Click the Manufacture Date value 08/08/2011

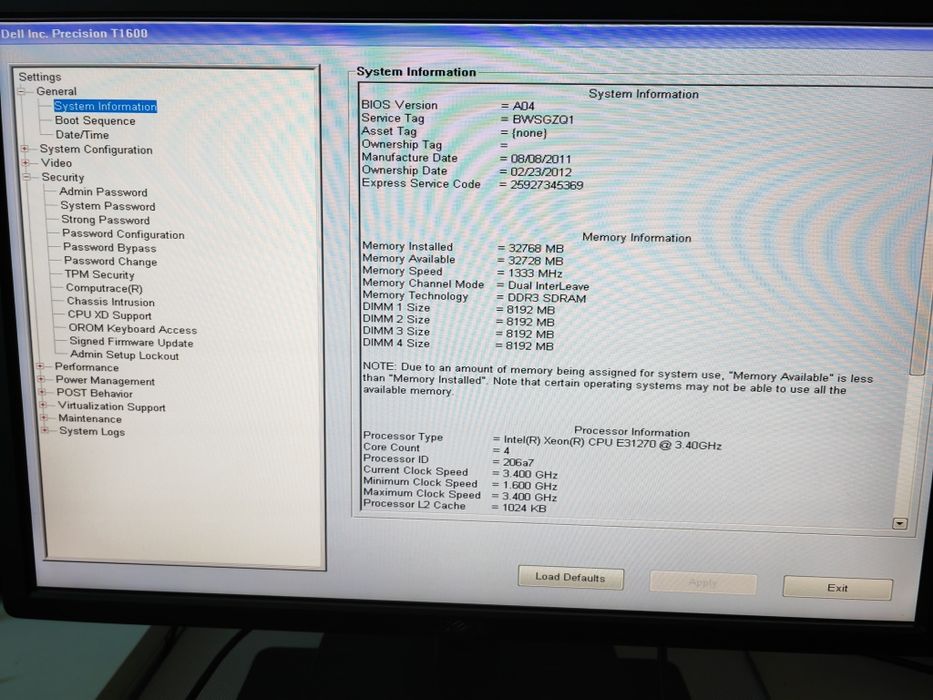click(541, 159)
